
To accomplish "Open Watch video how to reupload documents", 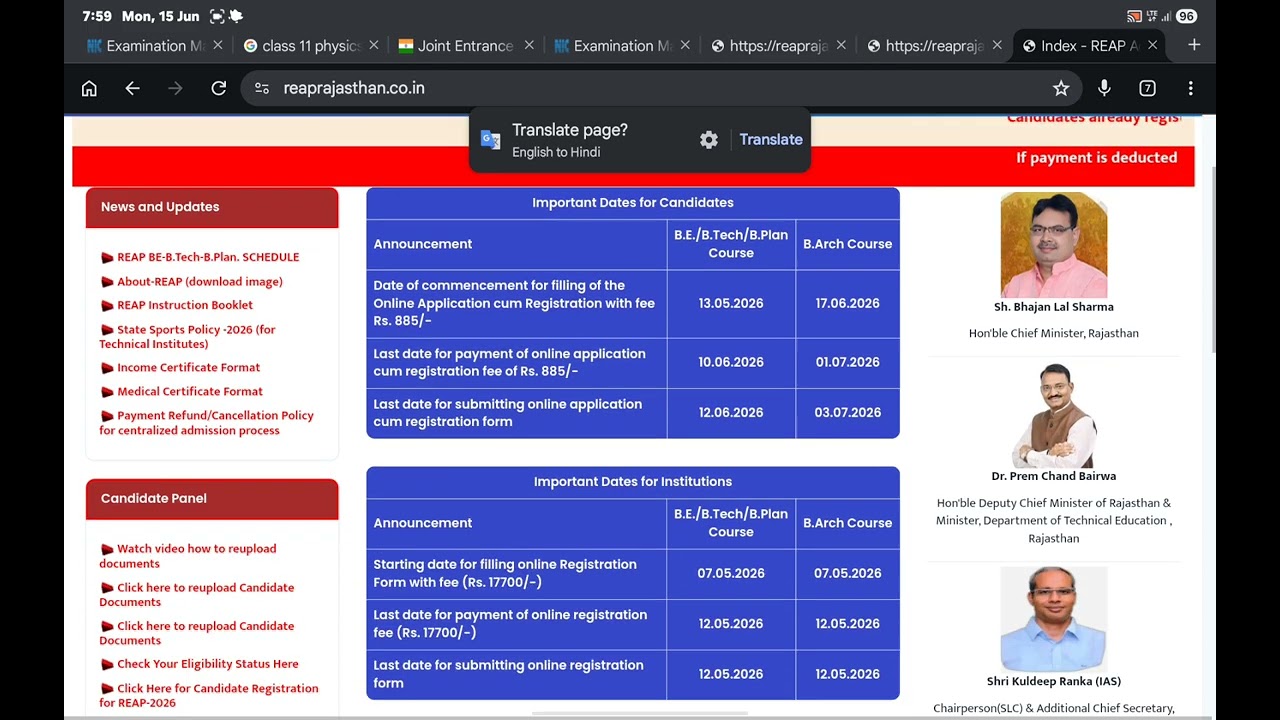I will [188, 556].
